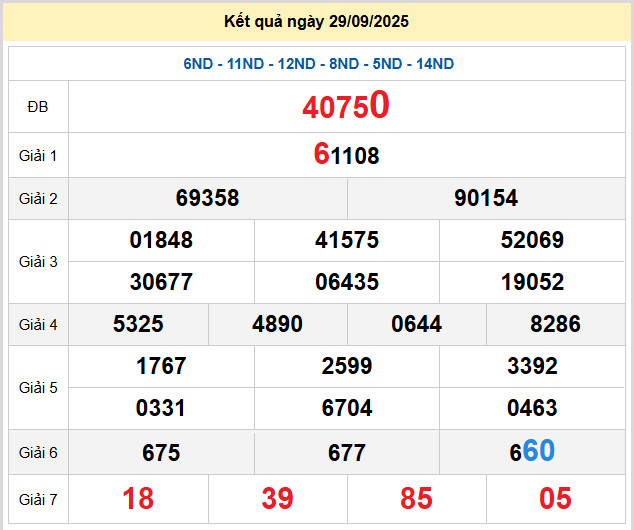Click the Giải 1 number 61108
The width and height of the screenshot is (634, 530).
tap(346, 155)
